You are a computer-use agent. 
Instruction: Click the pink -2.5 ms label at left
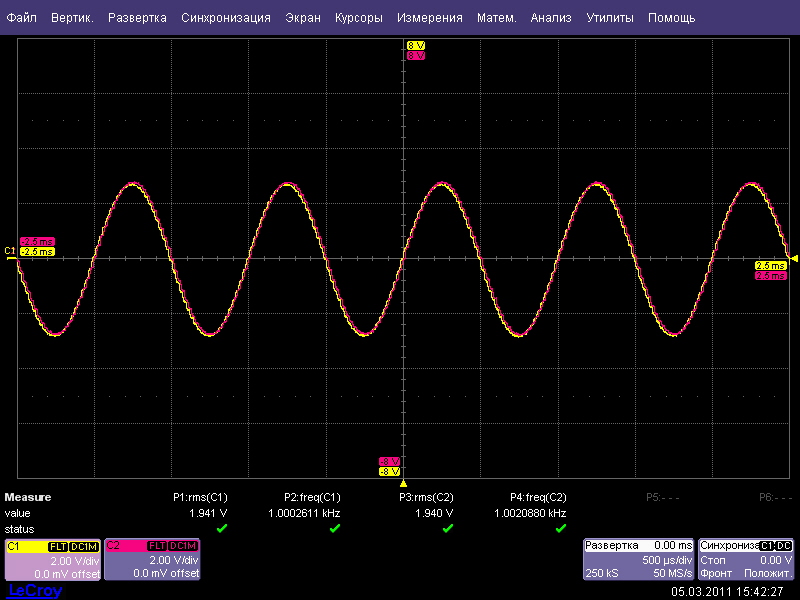point(37,241)
